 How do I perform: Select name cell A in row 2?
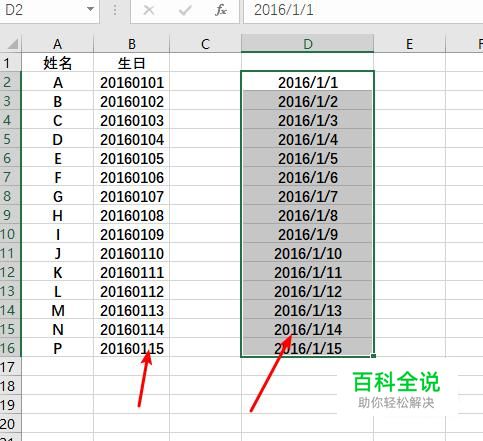coord(58,82)
